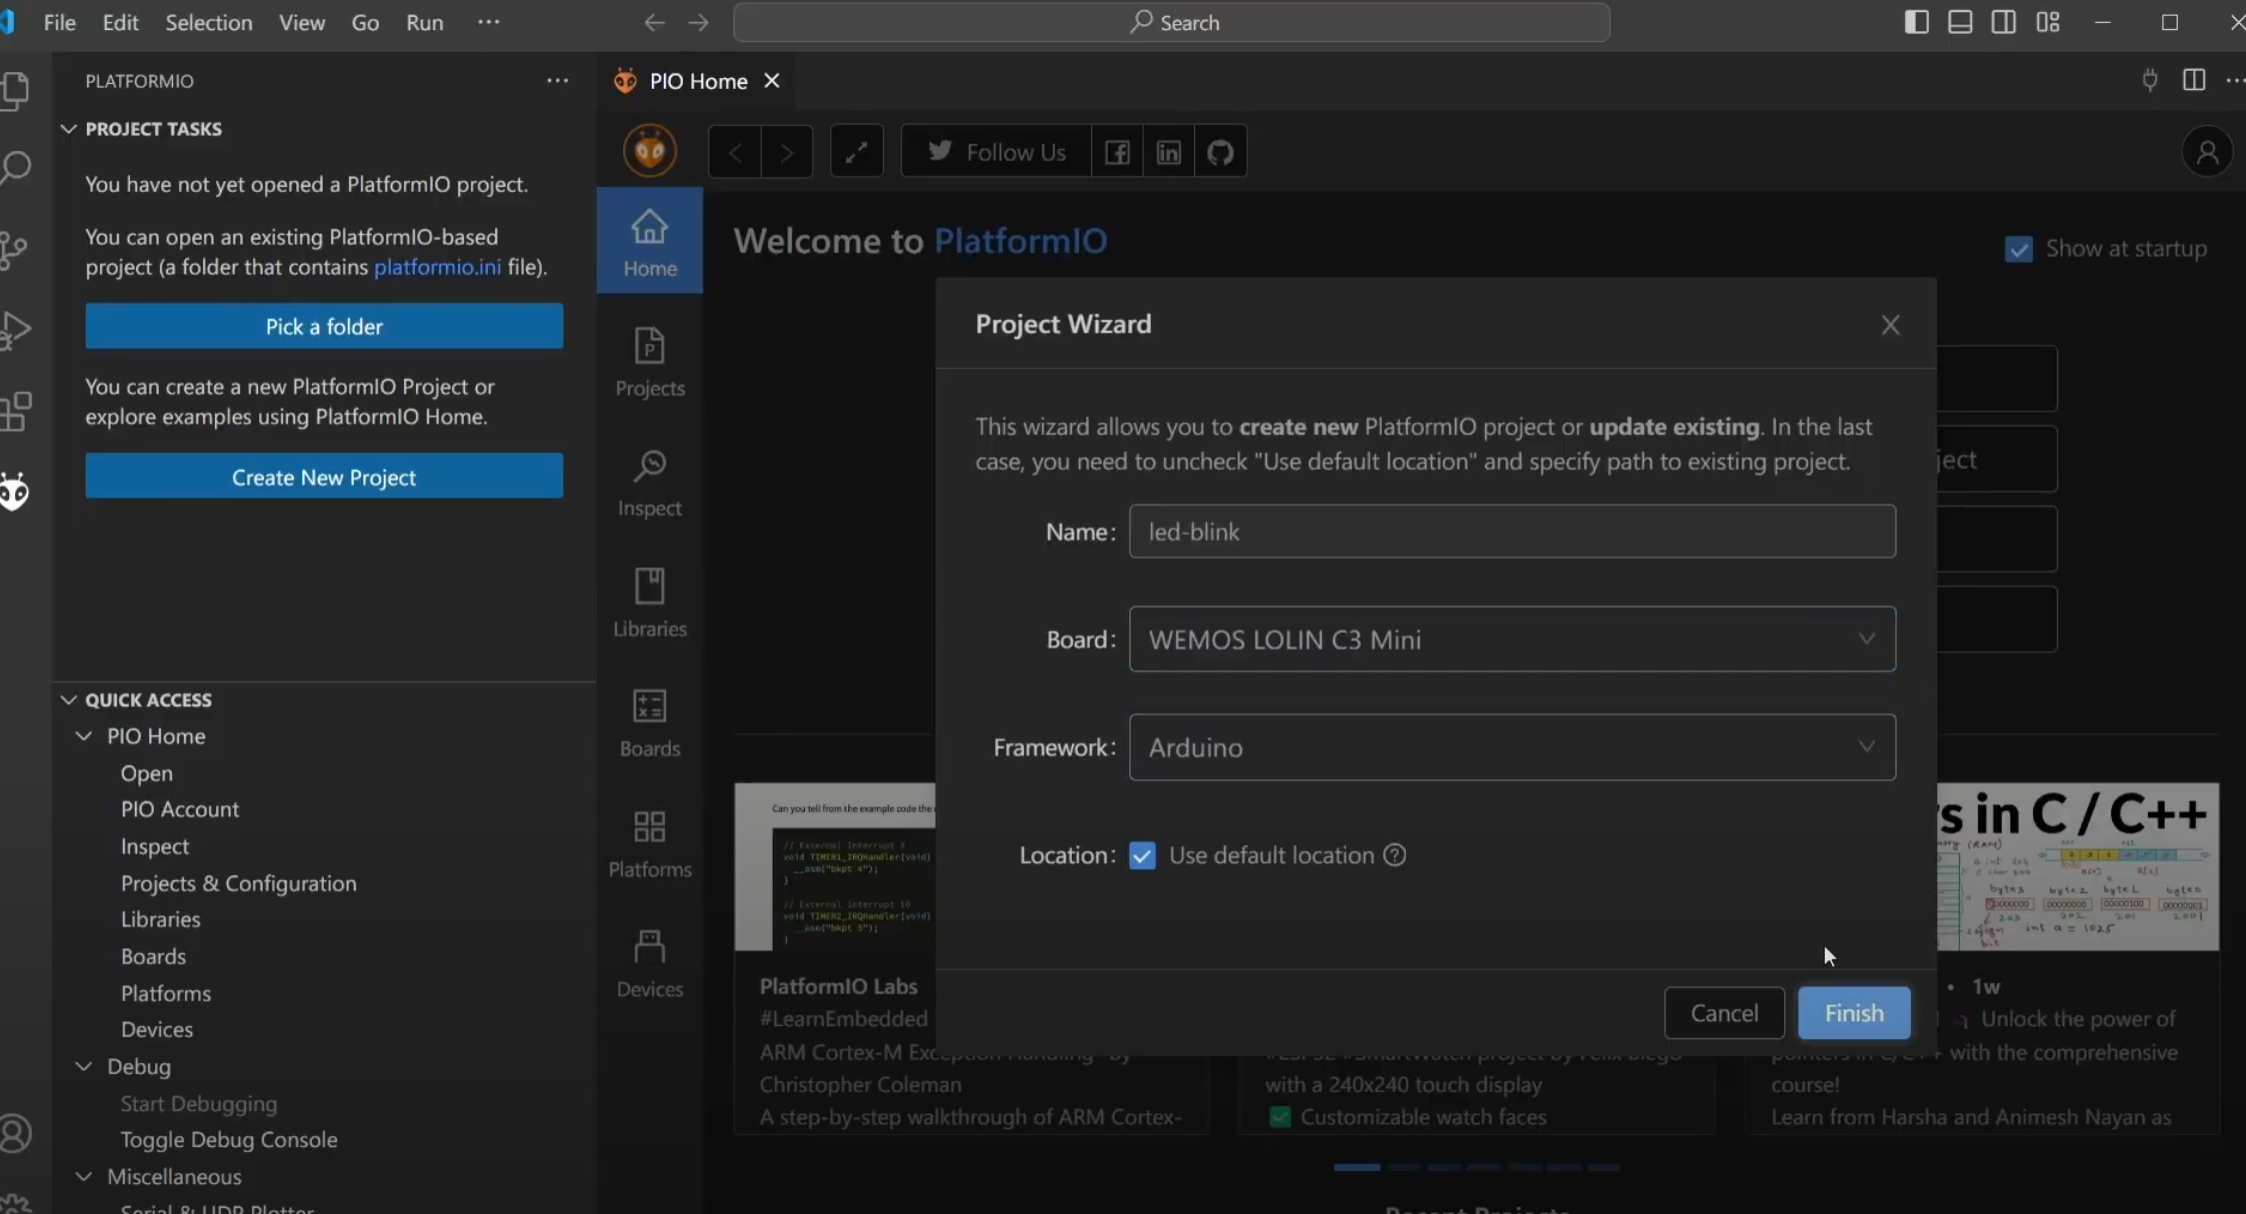This screenshot has height=1214, width=2246.
Task: Click the Finish button in Project Wizard
Action: tap(1852, 1012)
